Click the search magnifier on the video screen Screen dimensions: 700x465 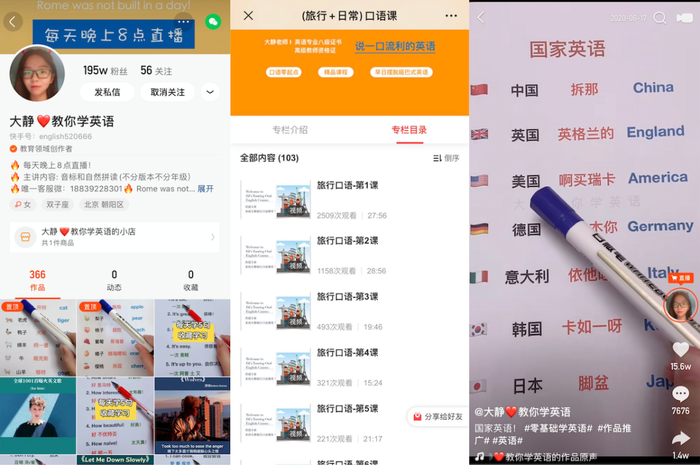tap(659, 18)
